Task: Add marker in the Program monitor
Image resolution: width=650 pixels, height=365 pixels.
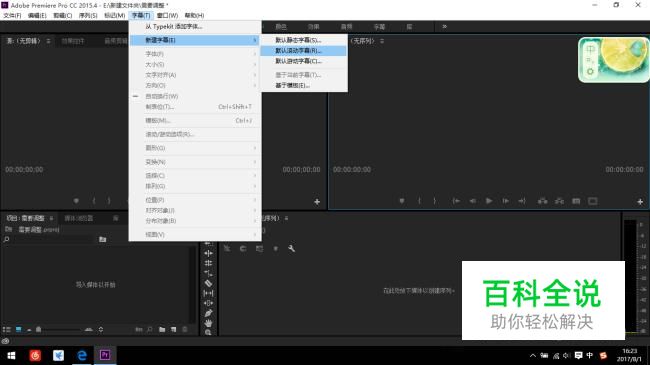Action: pos(402,201)
